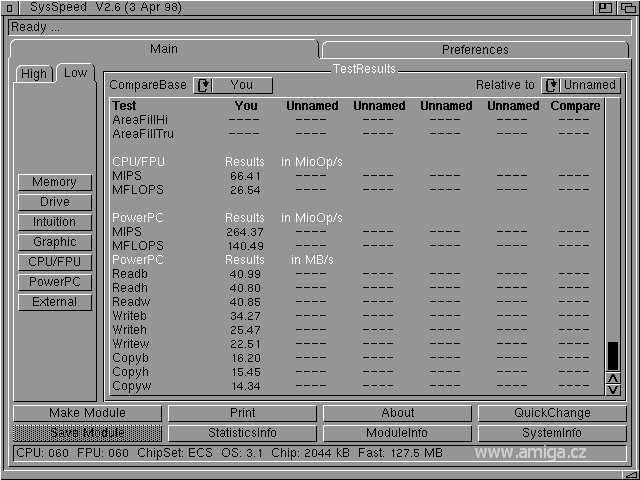This screenshot has width=640, height=480.
Task: Run the Memory test
Action: [54, 182]
